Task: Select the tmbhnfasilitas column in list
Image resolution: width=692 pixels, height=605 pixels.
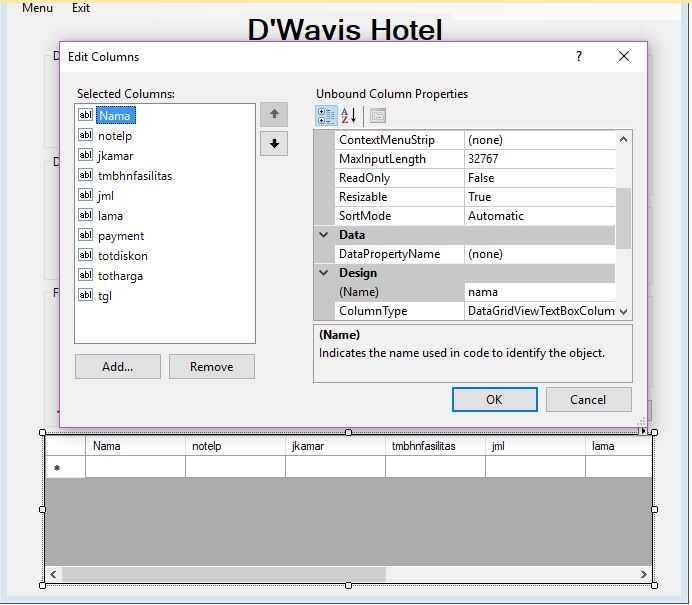Action: [135, 176]
